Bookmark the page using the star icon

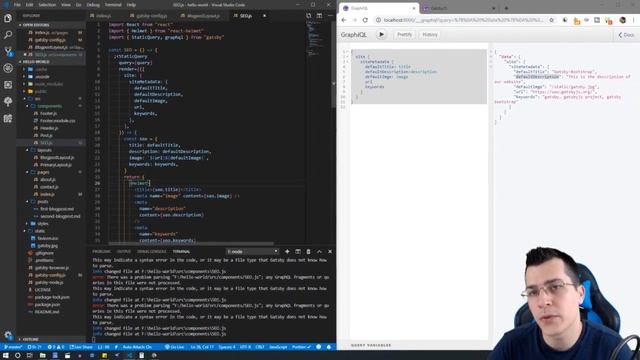click(551, 20)
